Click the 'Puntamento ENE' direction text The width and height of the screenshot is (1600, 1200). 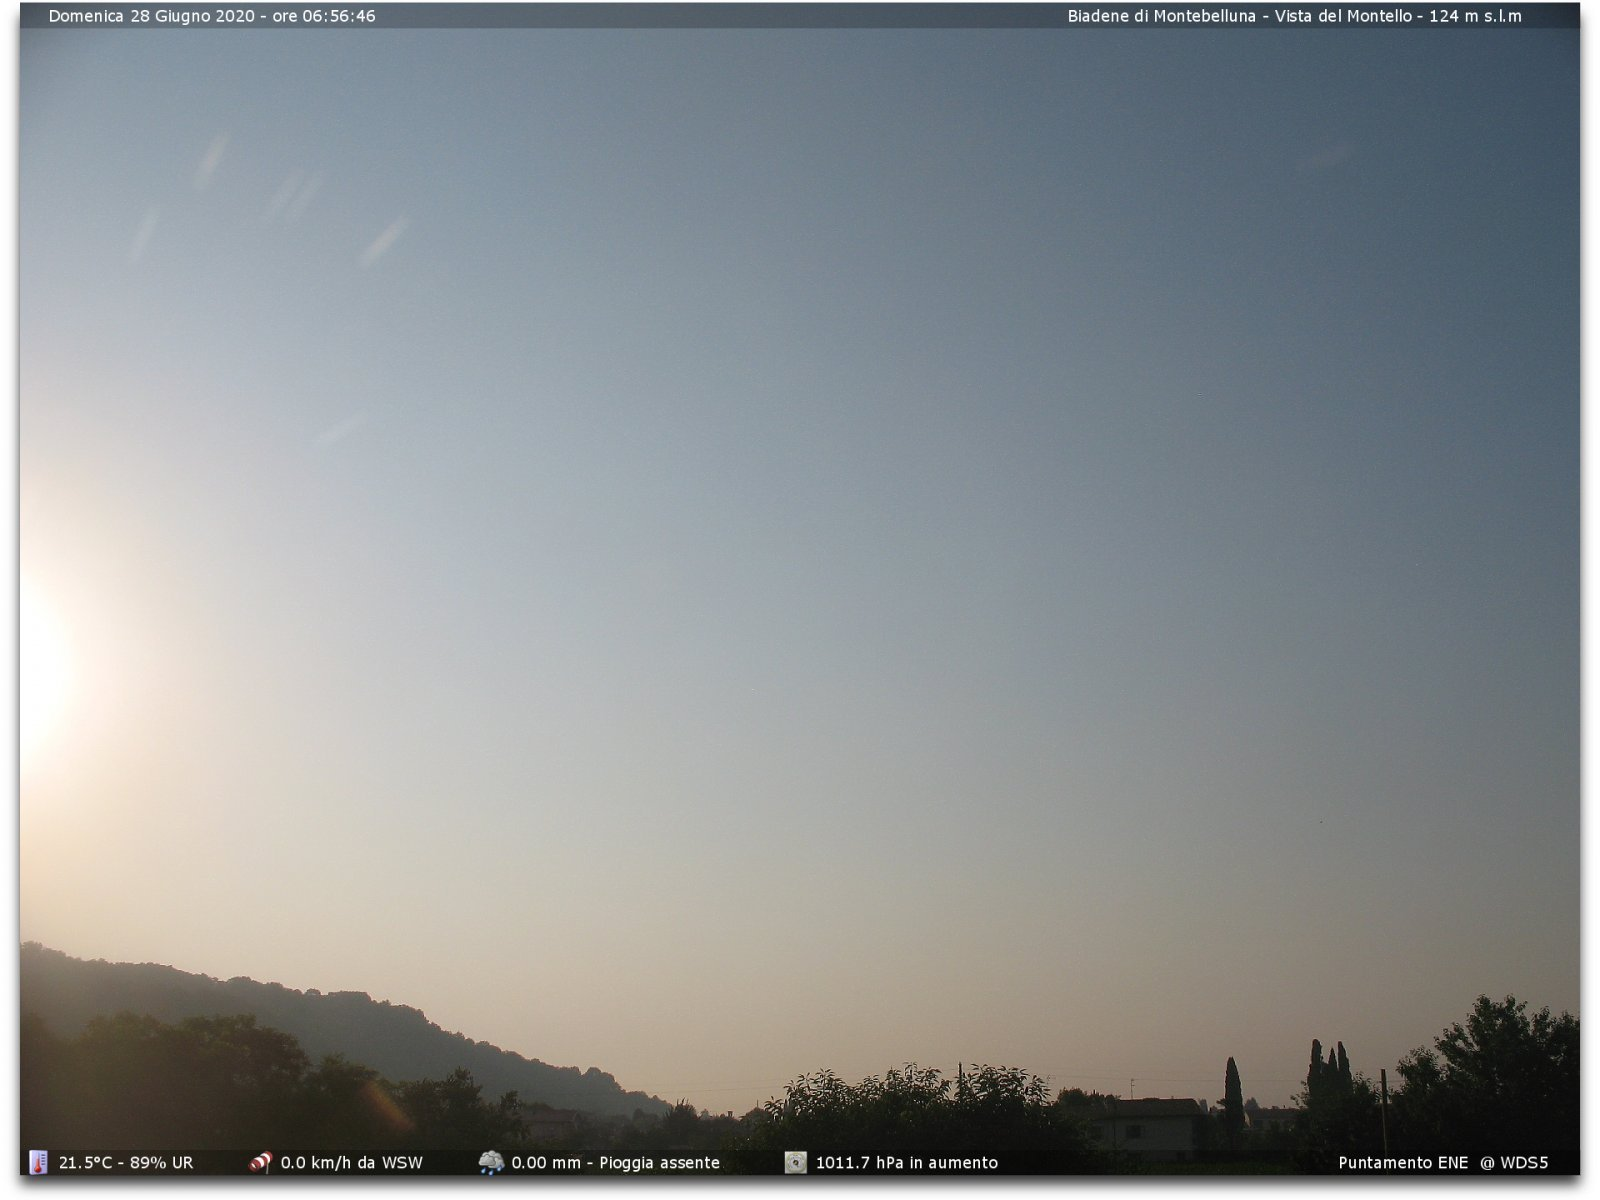pos(1403,1163)
